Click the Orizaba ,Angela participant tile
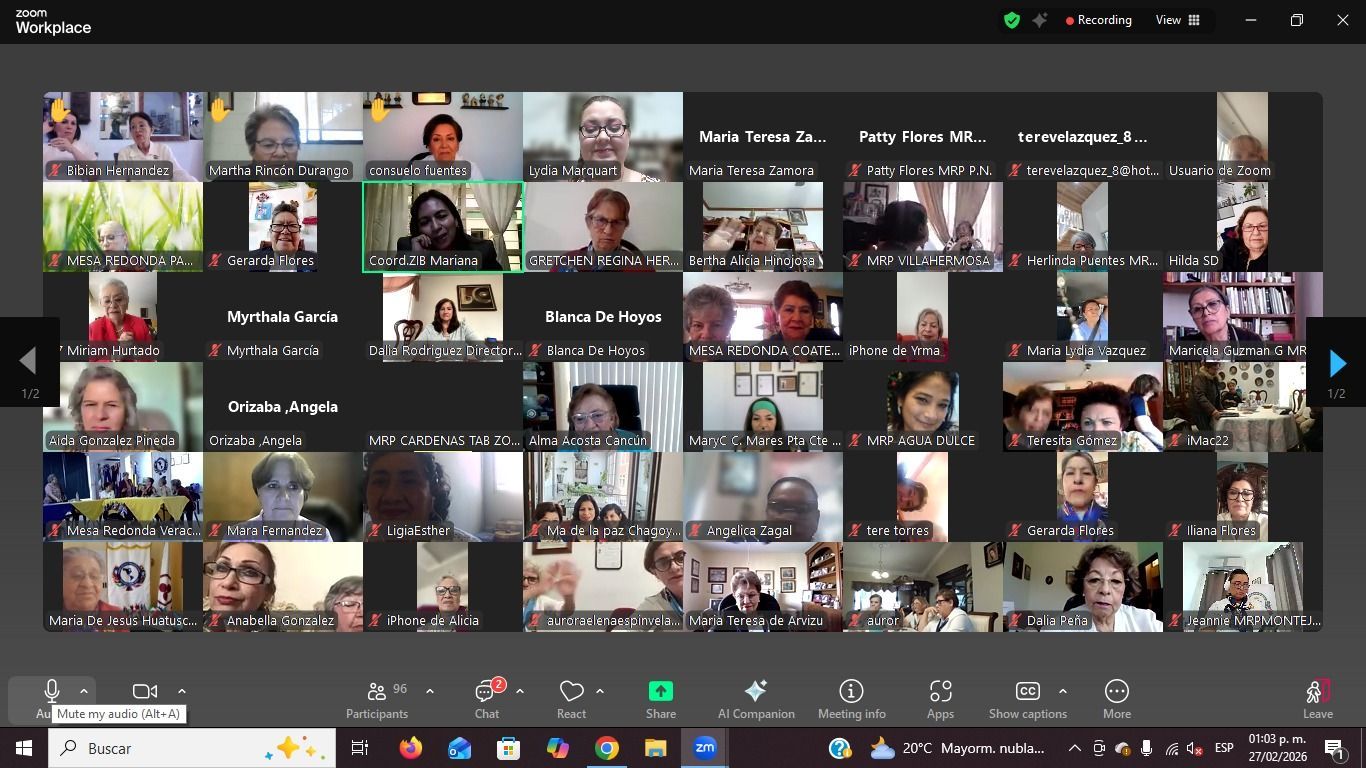 pyautogui.click(x=283, y=407)
